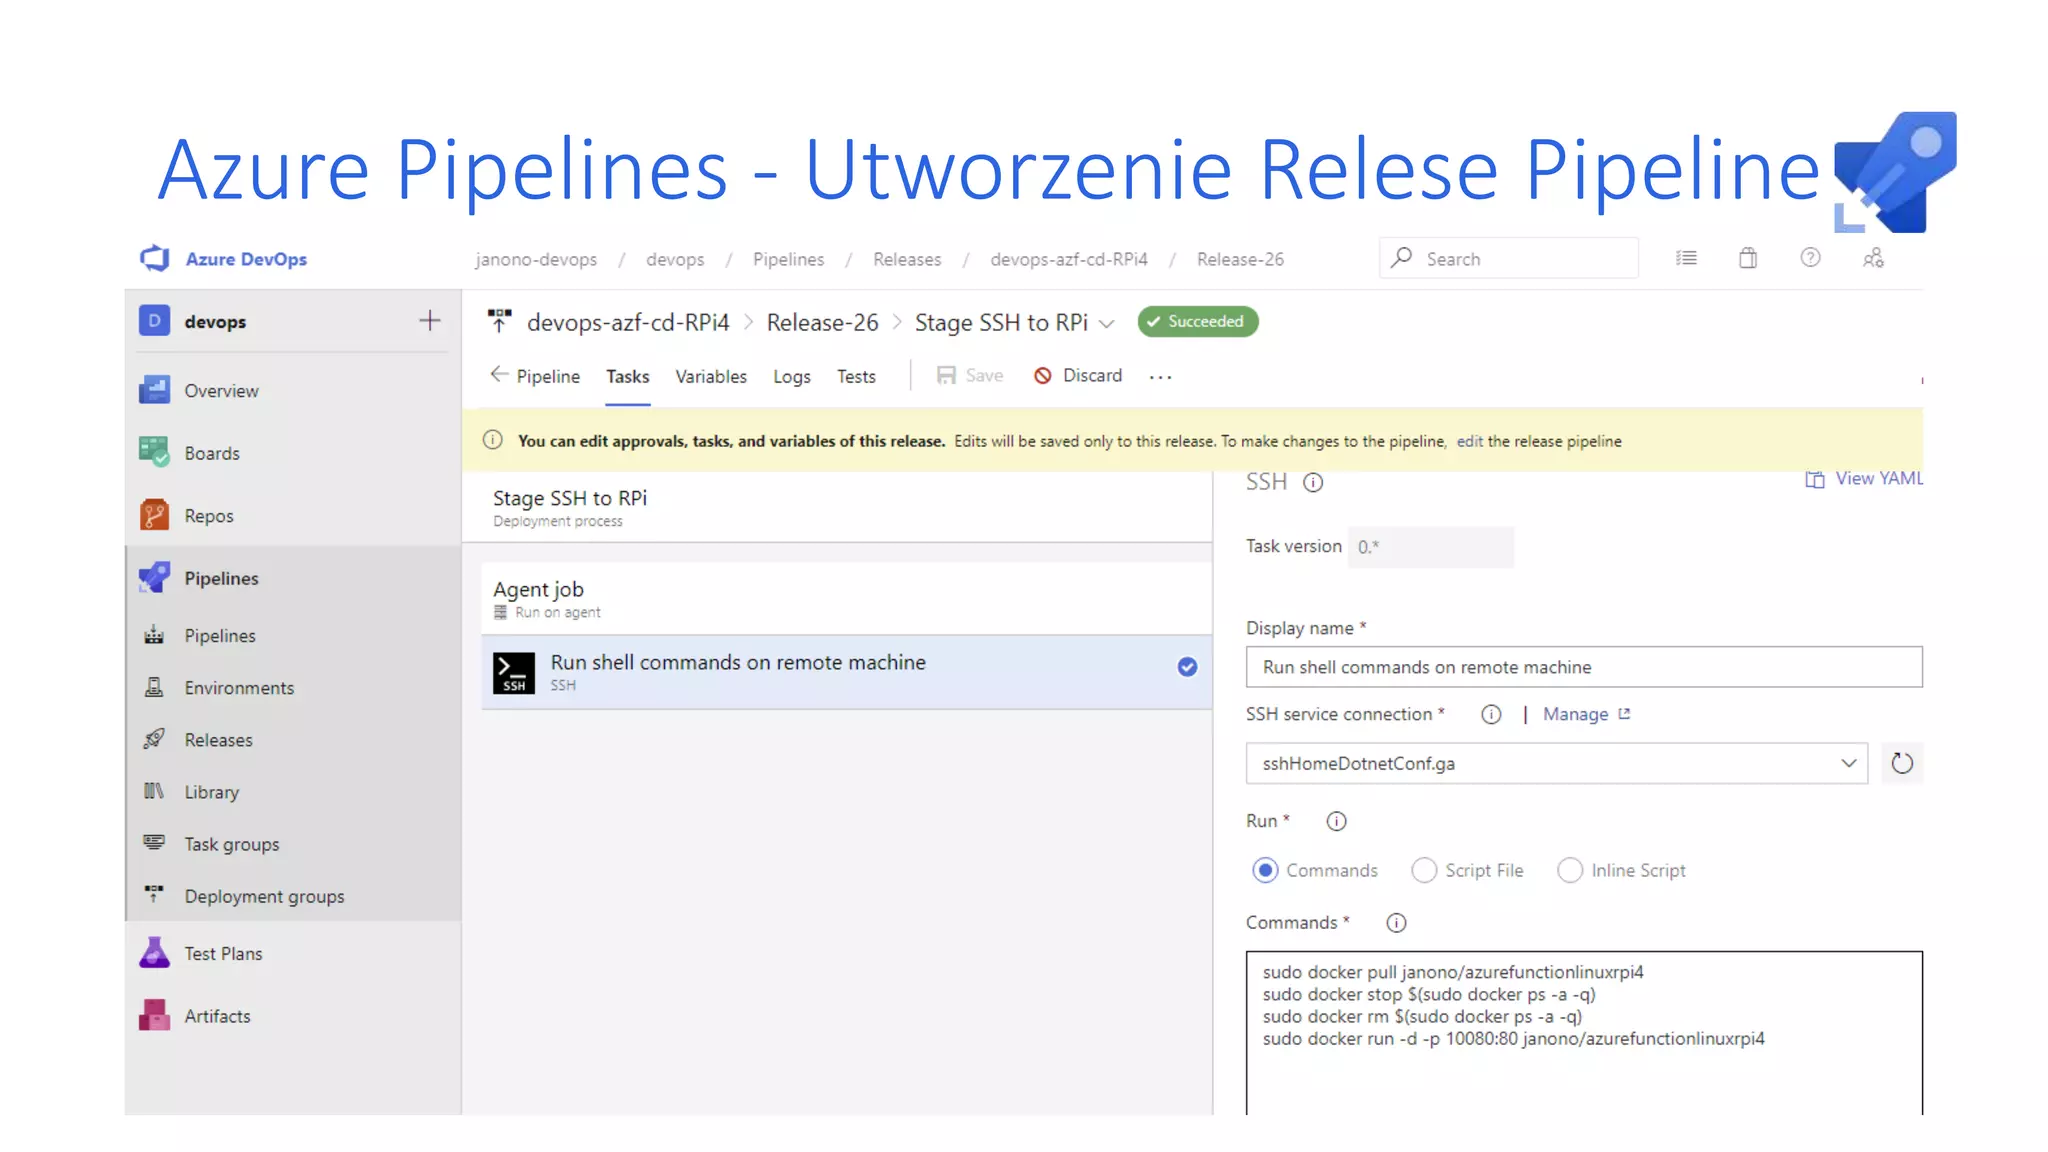Click the Succeeded status badge
This screenshot has width=2048, height=1152.
(1197, 321)
